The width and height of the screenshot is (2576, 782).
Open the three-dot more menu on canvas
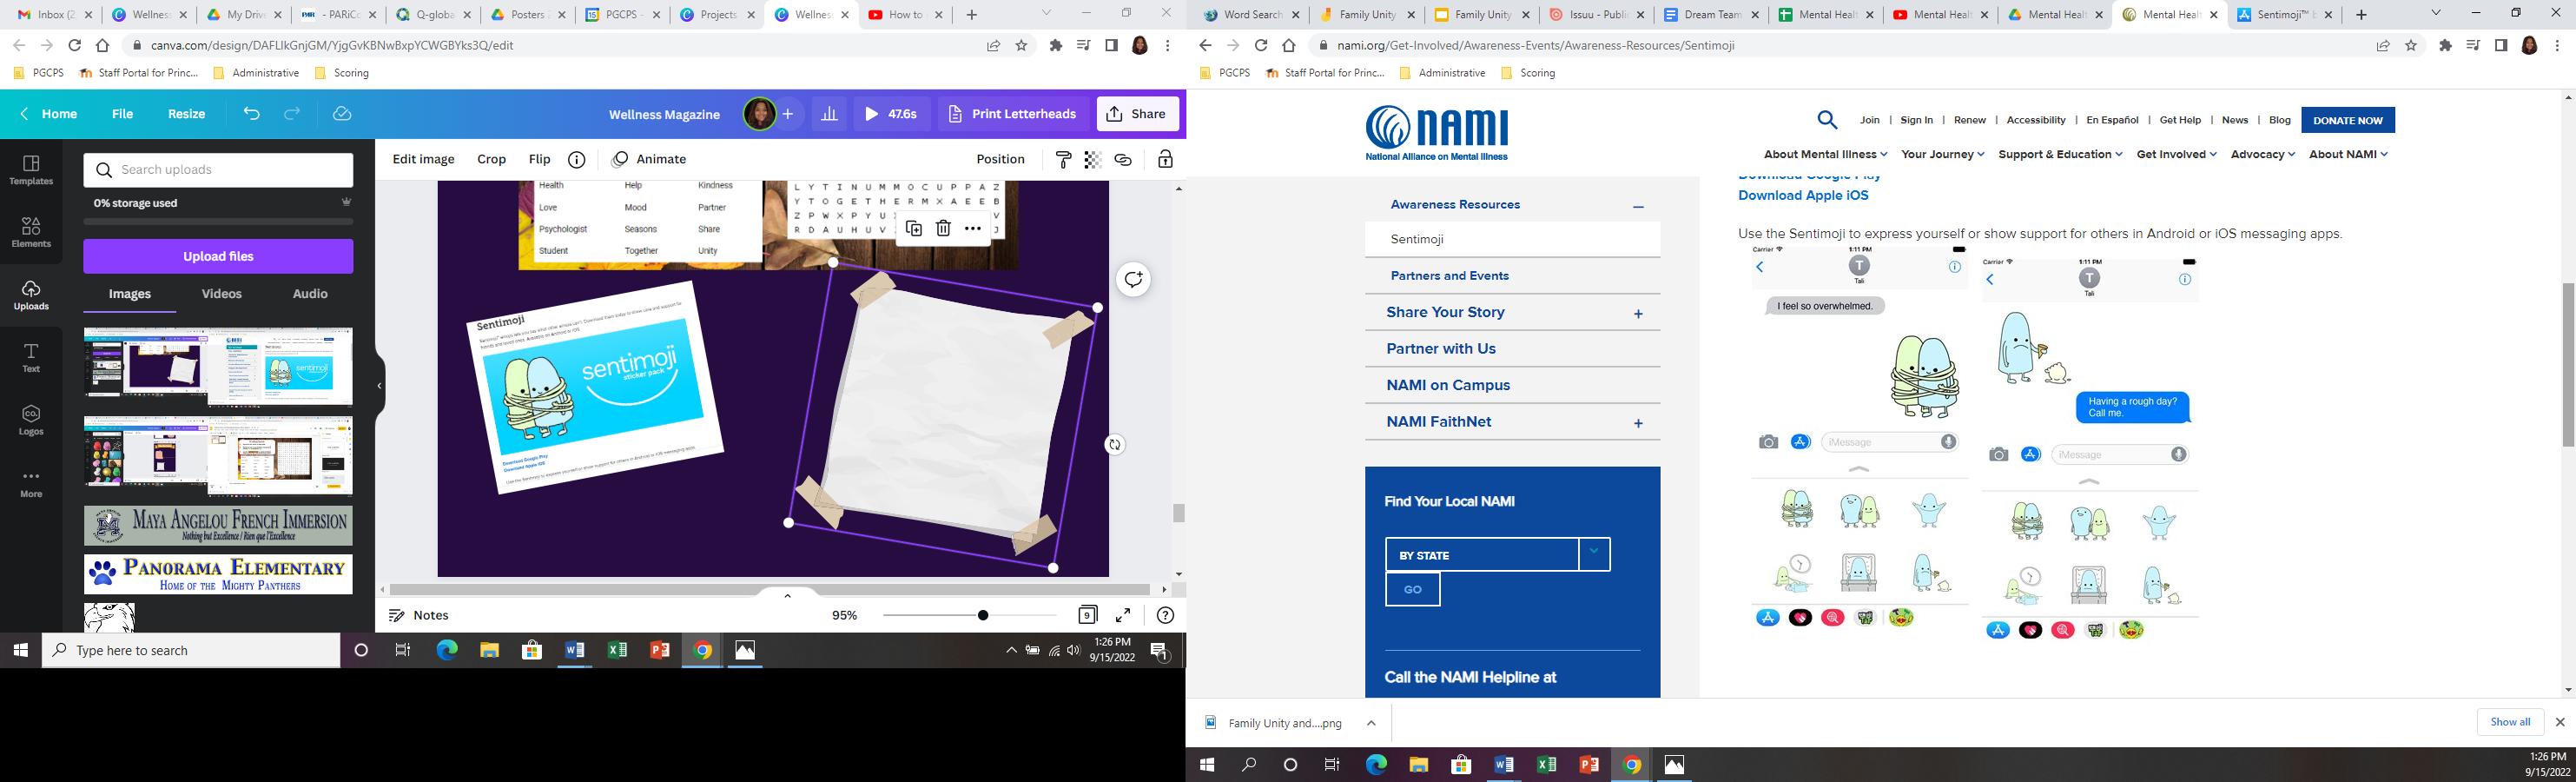(x=973, y=229)
